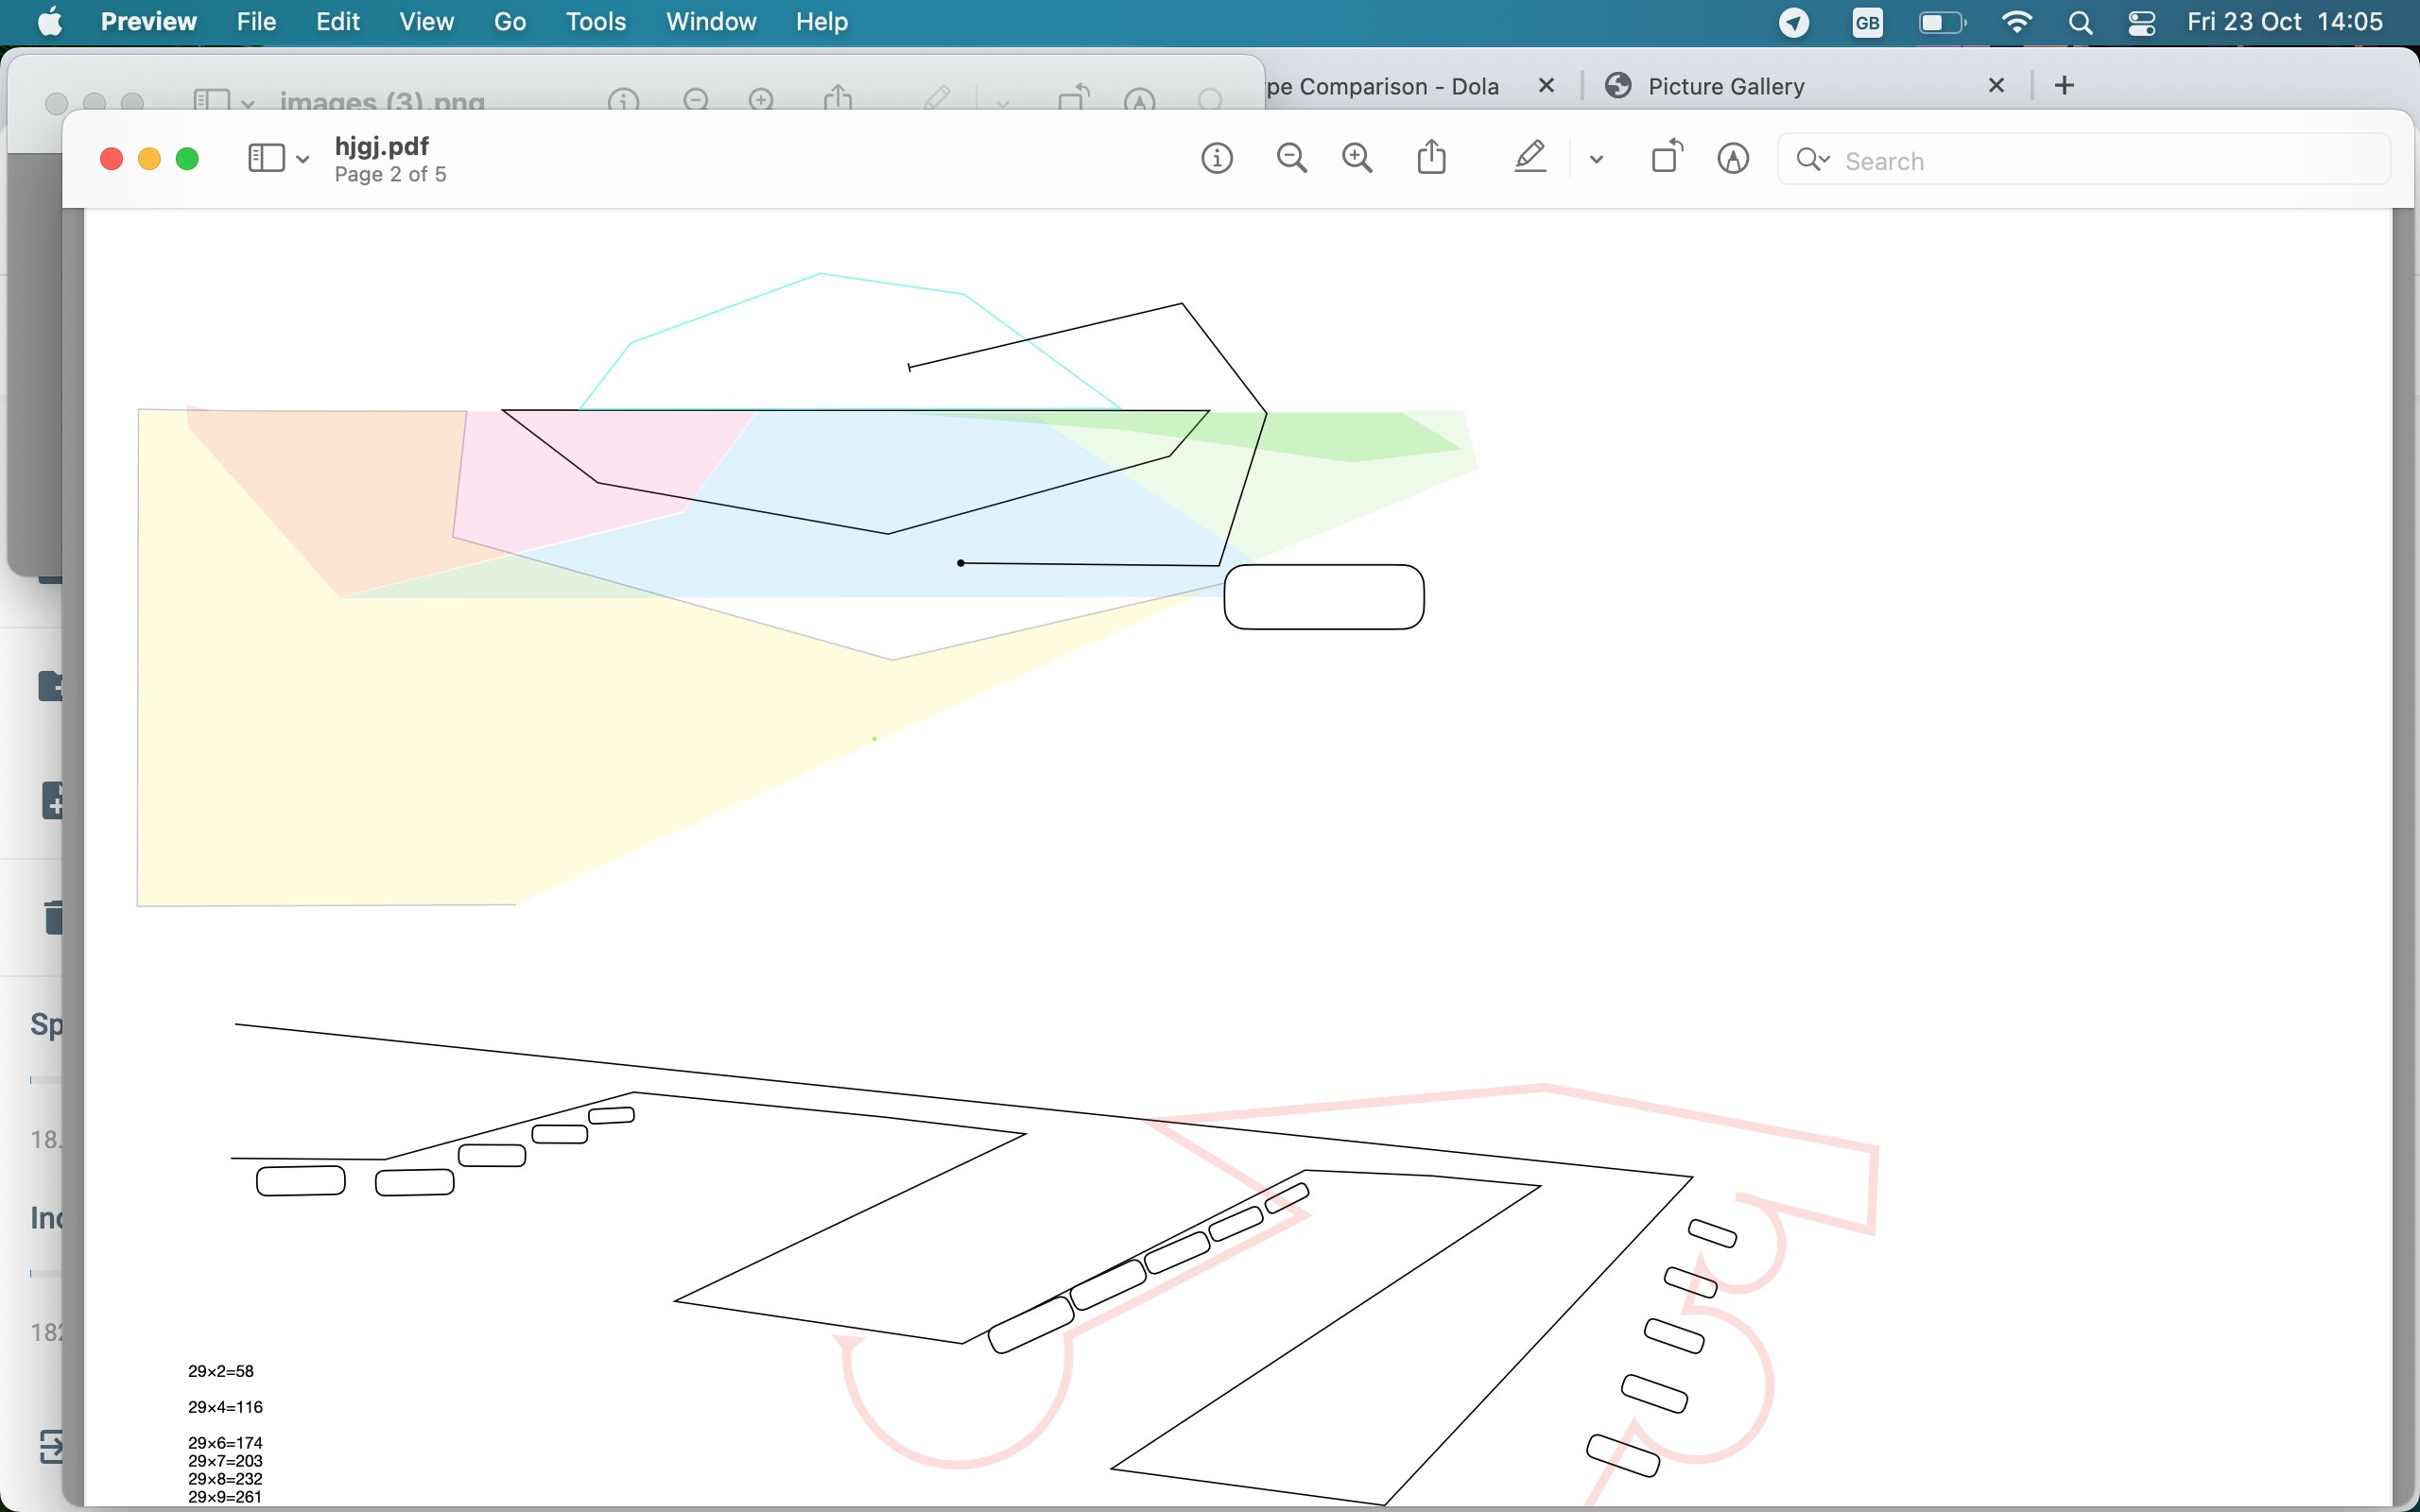Click the location services arrow in menu bar
The image size is (2420, 1512).
point(1794,22)
